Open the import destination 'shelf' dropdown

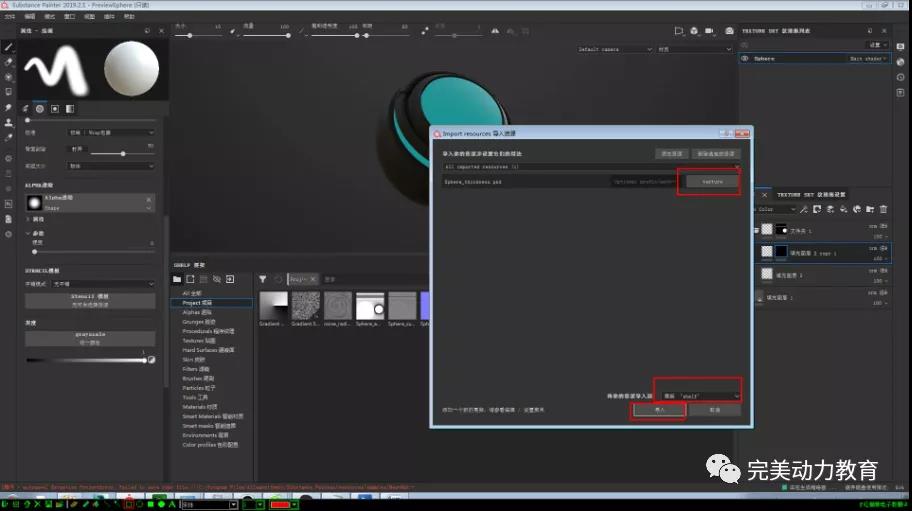tap(697, 396)
